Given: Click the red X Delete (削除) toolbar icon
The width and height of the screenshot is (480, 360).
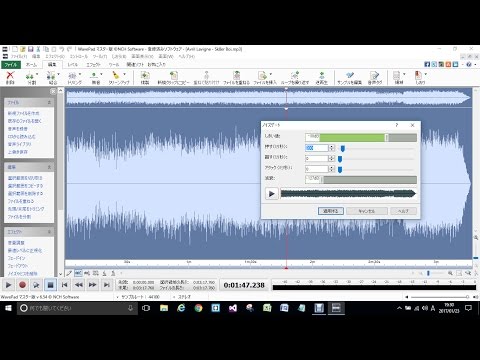Looking at the screenshot, I should click(x=10, y=78).
